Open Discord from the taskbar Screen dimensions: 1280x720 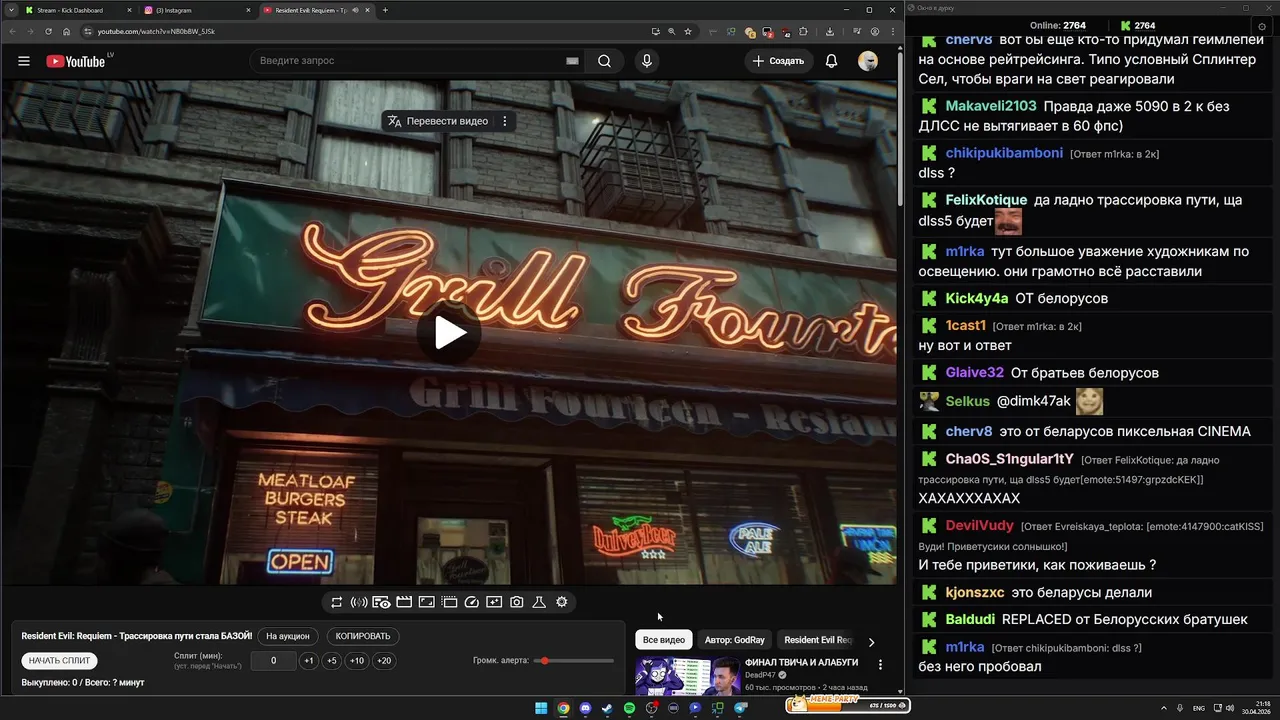(585, 708)
